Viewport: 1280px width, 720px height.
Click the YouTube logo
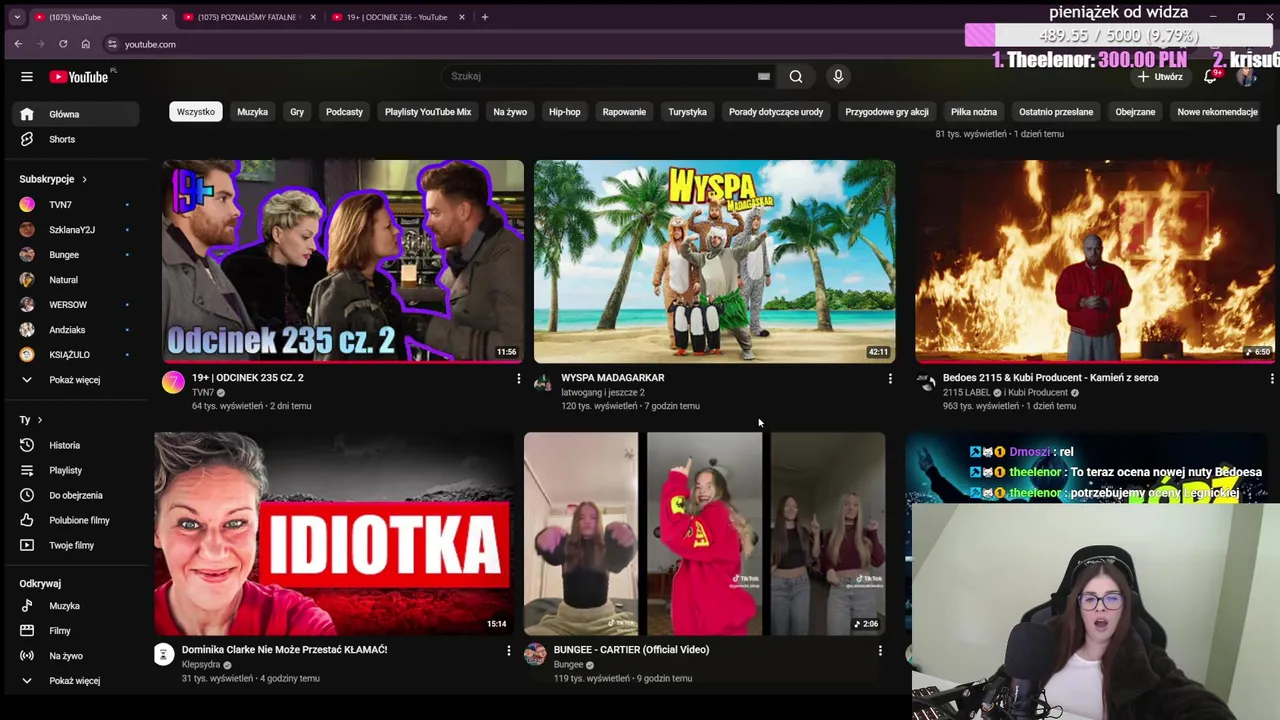click(x=79, y=77)
